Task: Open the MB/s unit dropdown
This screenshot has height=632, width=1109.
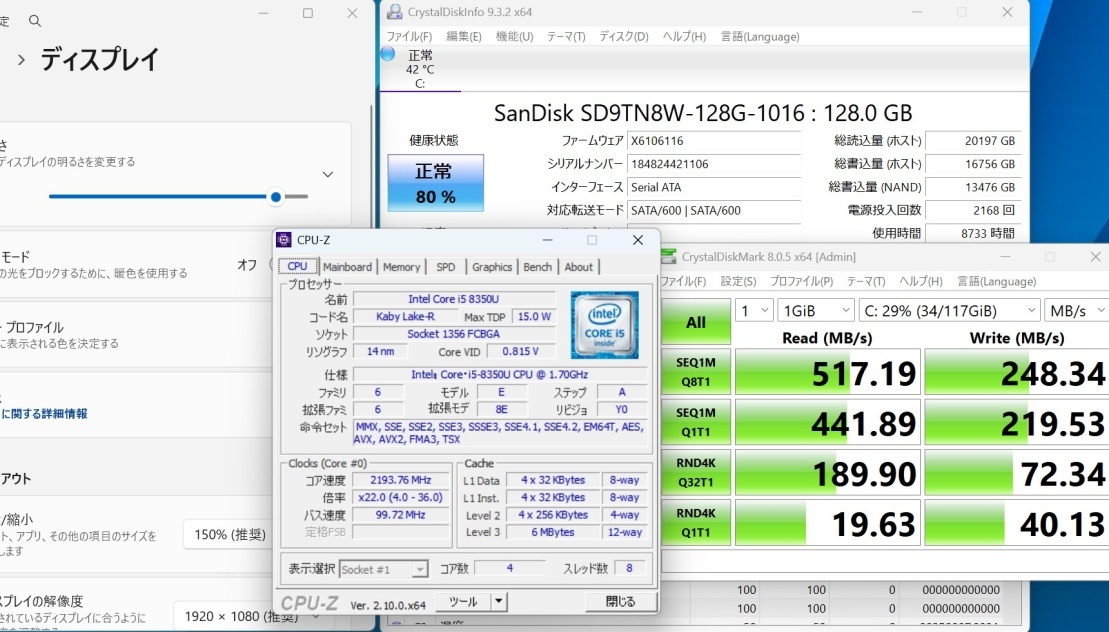Action: click(x=1075, y=310)
